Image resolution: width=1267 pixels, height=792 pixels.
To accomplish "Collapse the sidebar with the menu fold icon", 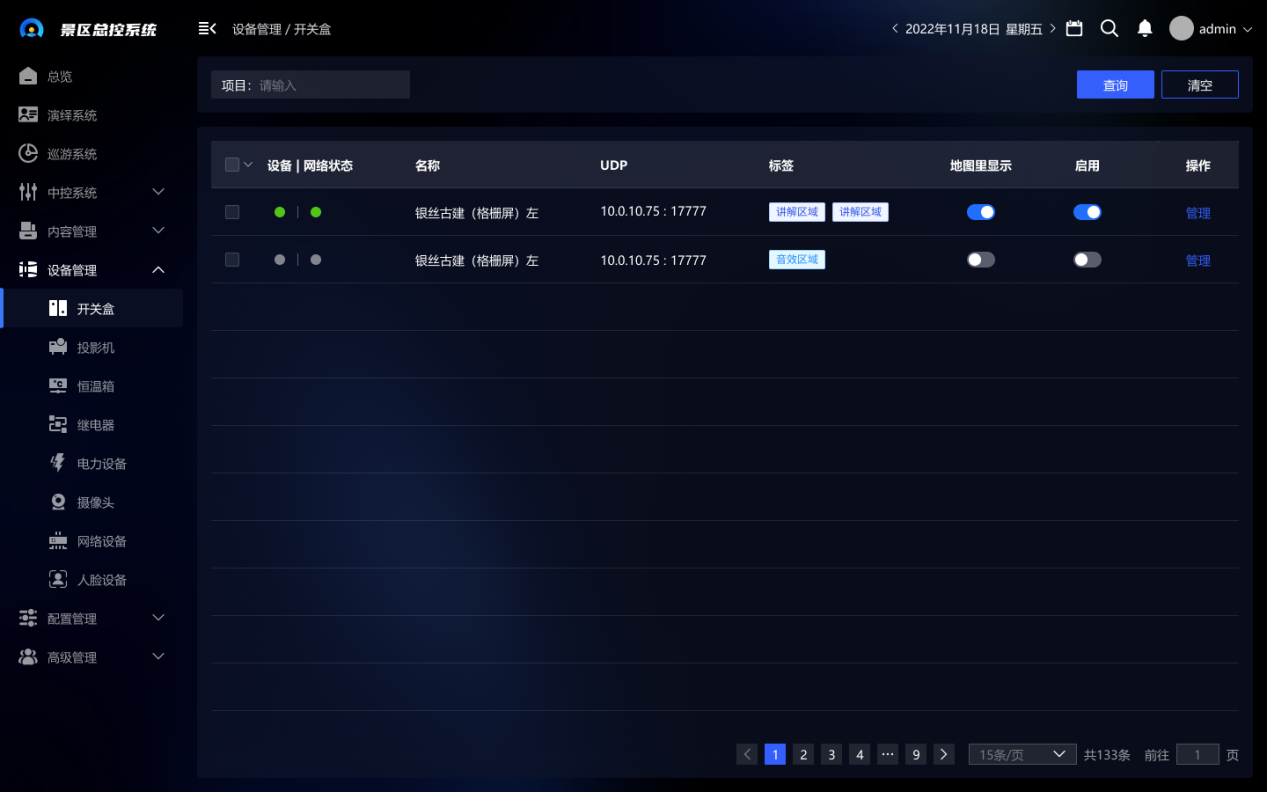I will click(x=207, y=29).
